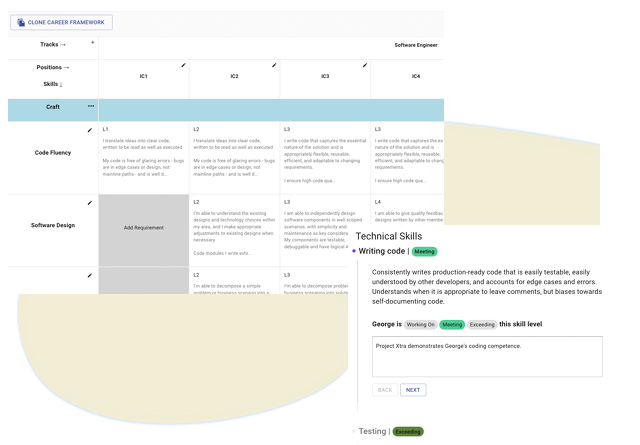Screen dimensions: 640x445
Task: Edit the IC3 position with pencil icon
Action: [x=365, y=66]
